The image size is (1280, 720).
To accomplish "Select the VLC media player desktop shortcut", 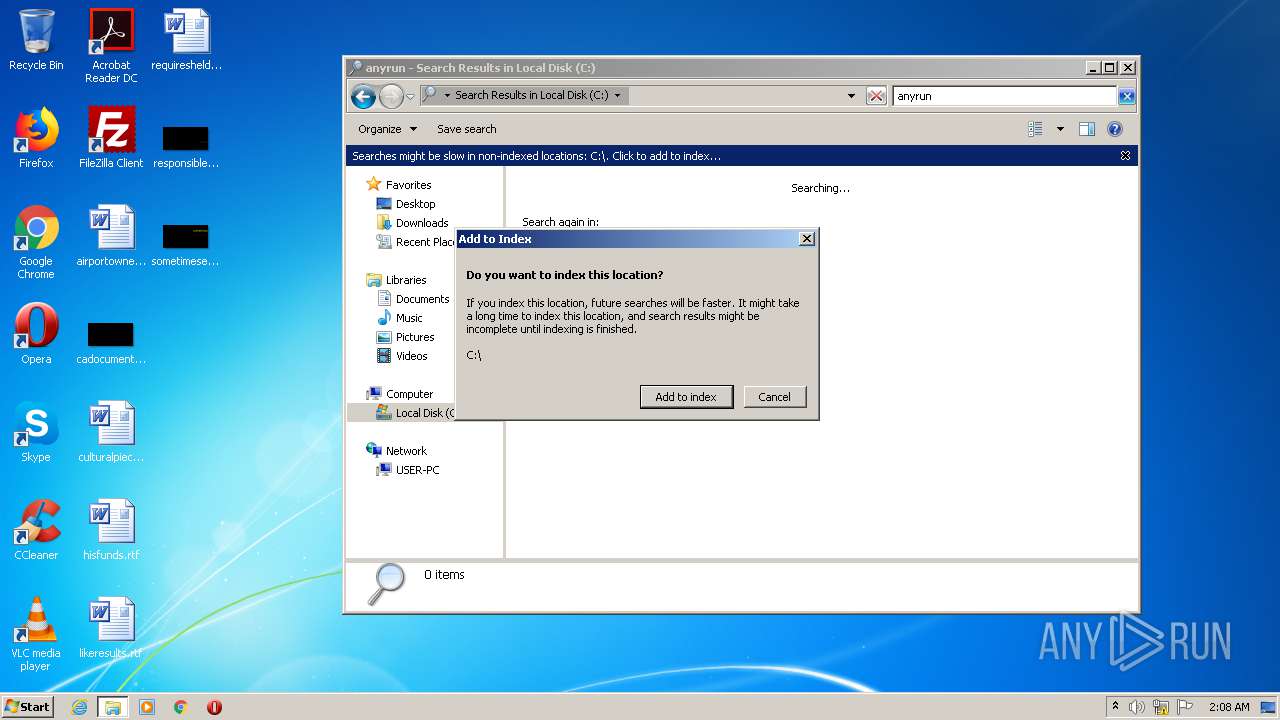I will 36,634.
